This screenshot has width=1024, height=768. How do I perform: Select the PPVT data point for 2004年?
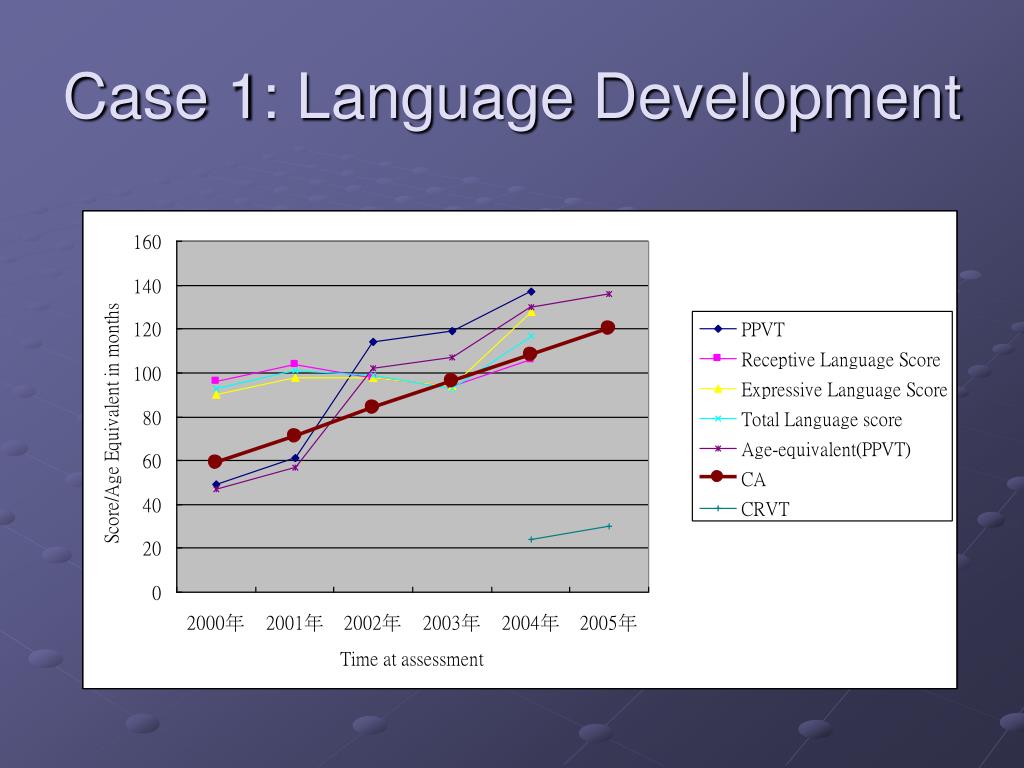point(531,291)
